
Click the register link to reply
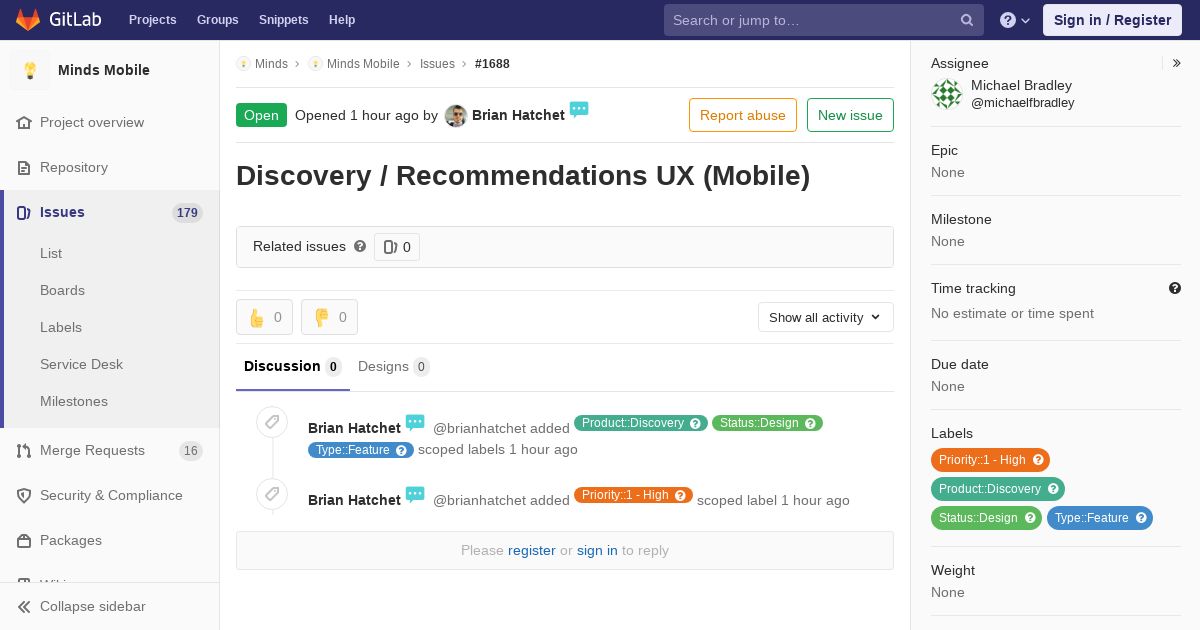[531, 550]
